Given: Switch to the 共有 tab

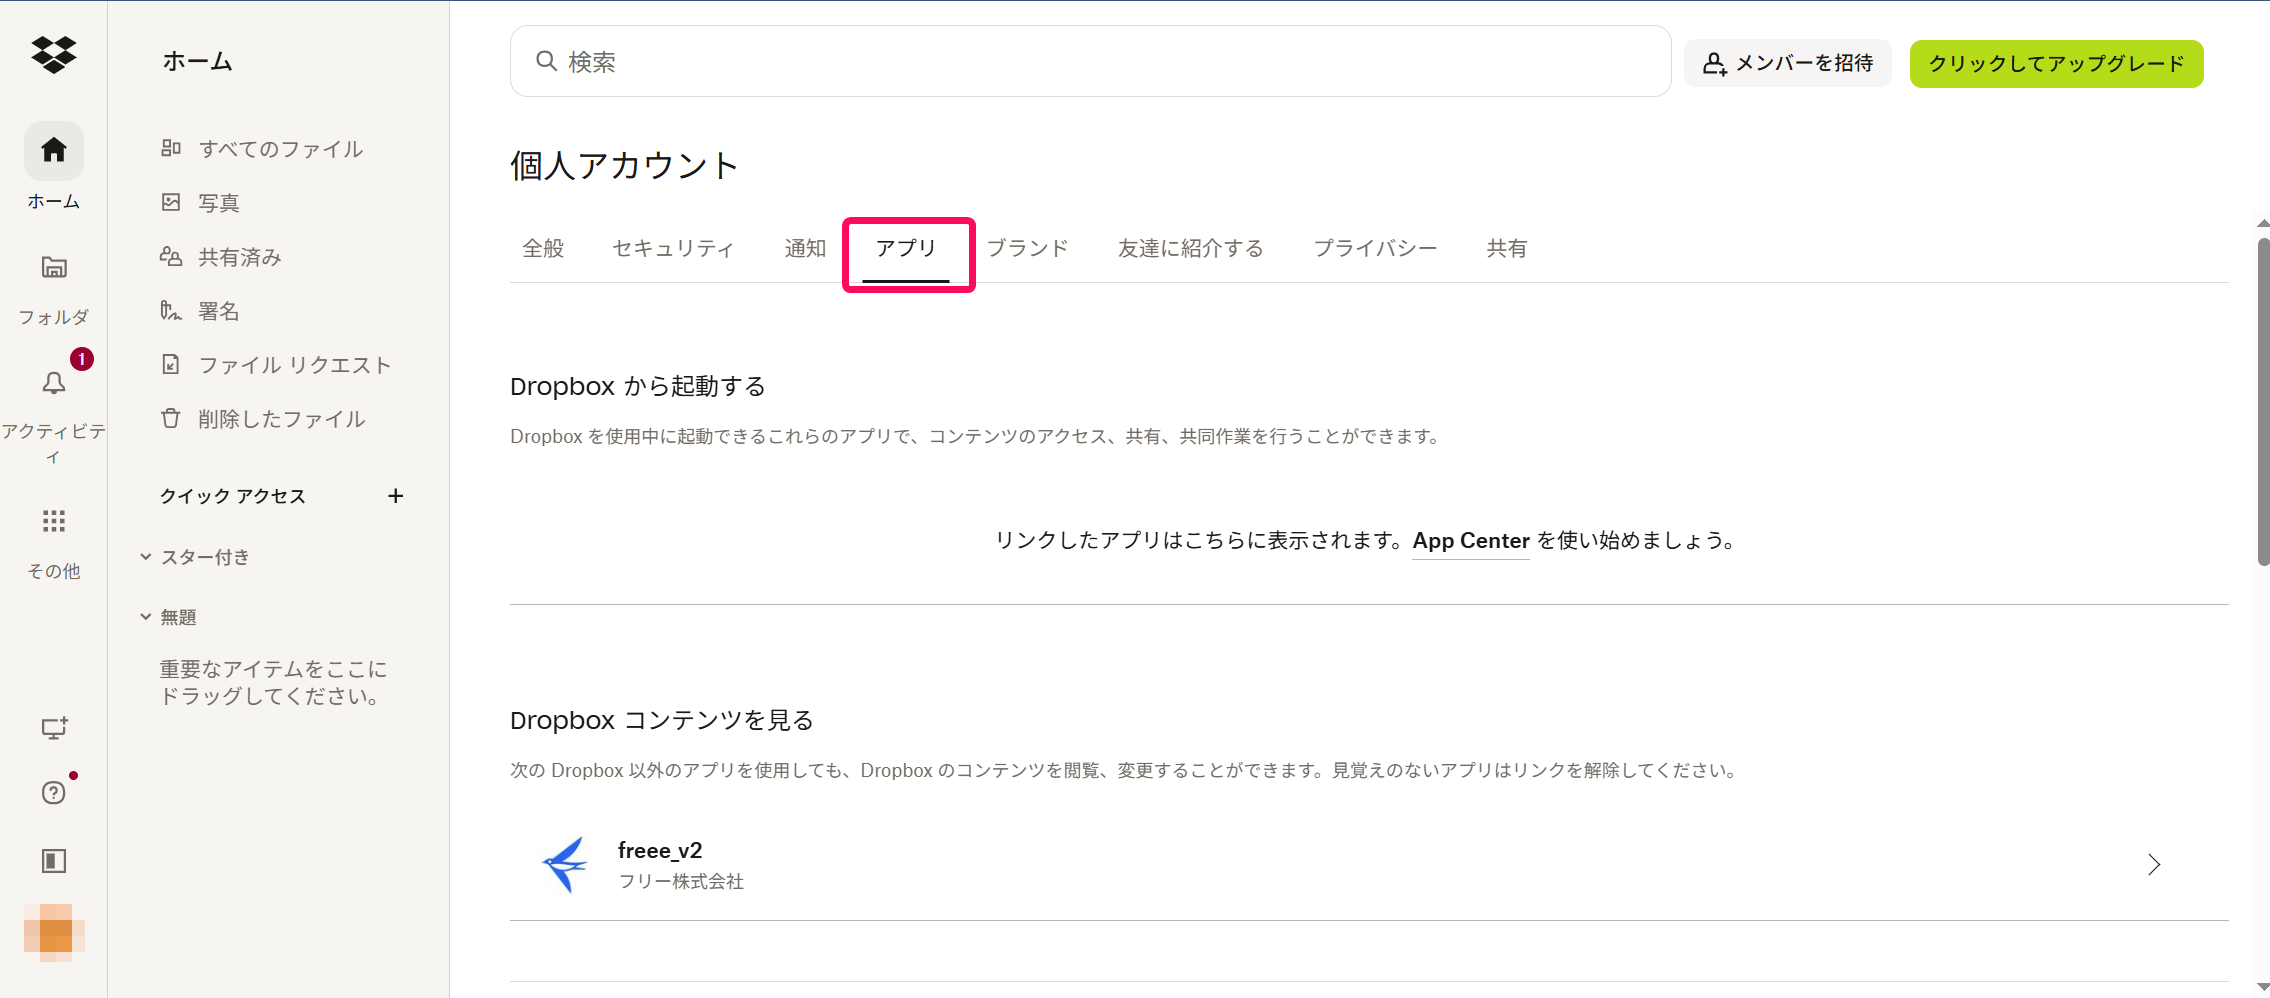Looking at the screenshot, I should tap(1506, 248).
